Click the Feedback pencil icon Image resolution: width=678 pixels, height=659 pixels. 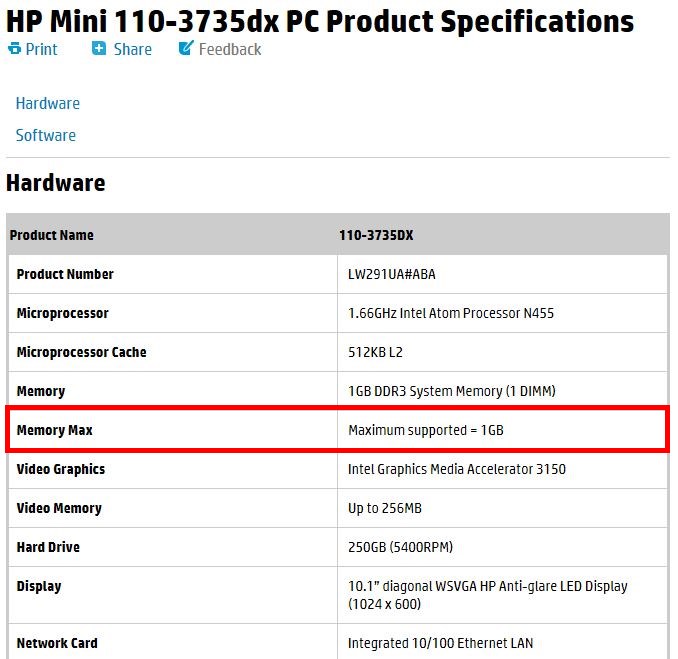pyautogui.click(x=186, y=48)
